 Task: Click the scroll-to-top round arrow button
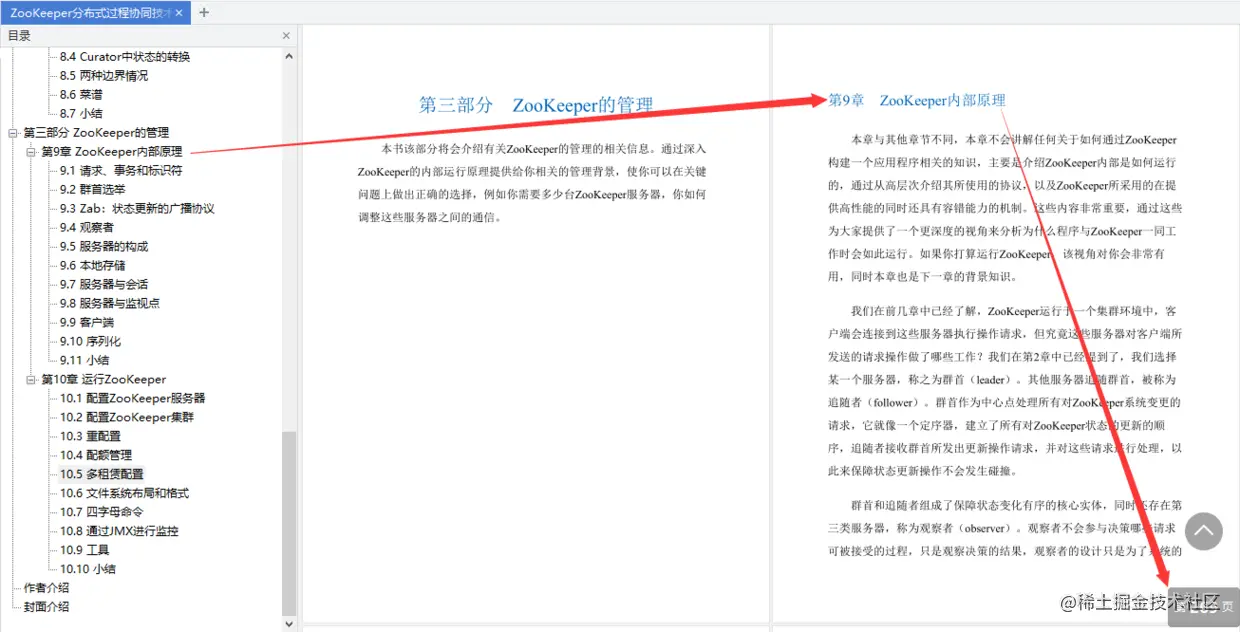tap(1204, 532)
